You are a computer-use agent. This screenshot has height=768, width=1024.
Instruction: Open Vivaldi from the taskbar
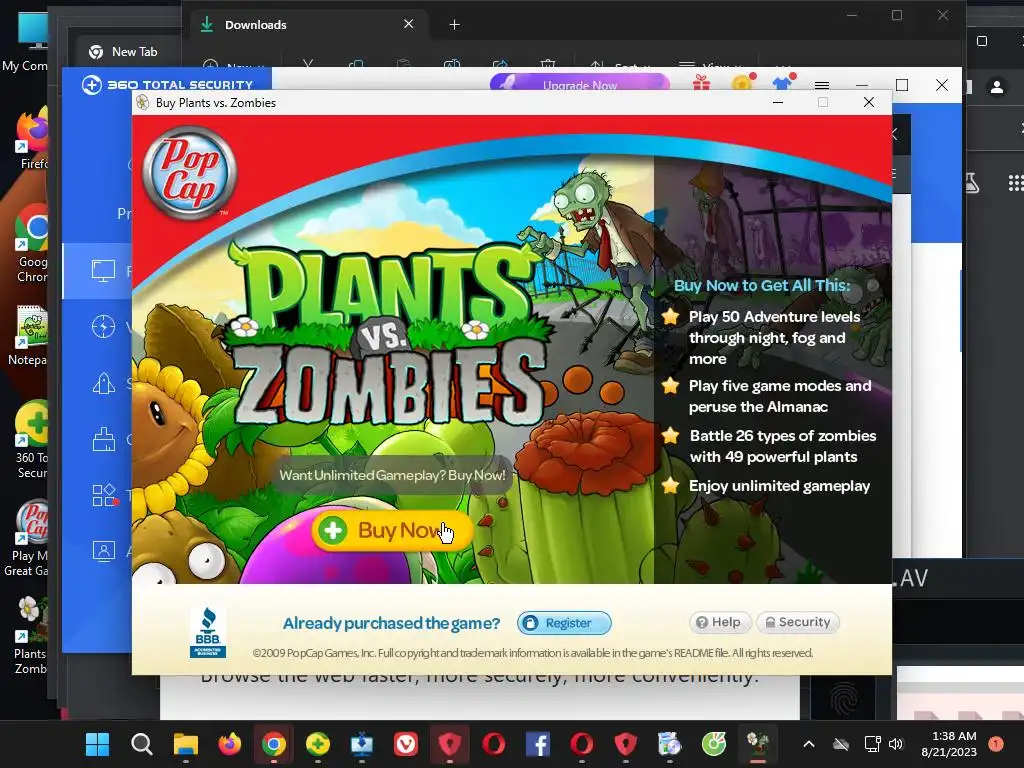406,744
